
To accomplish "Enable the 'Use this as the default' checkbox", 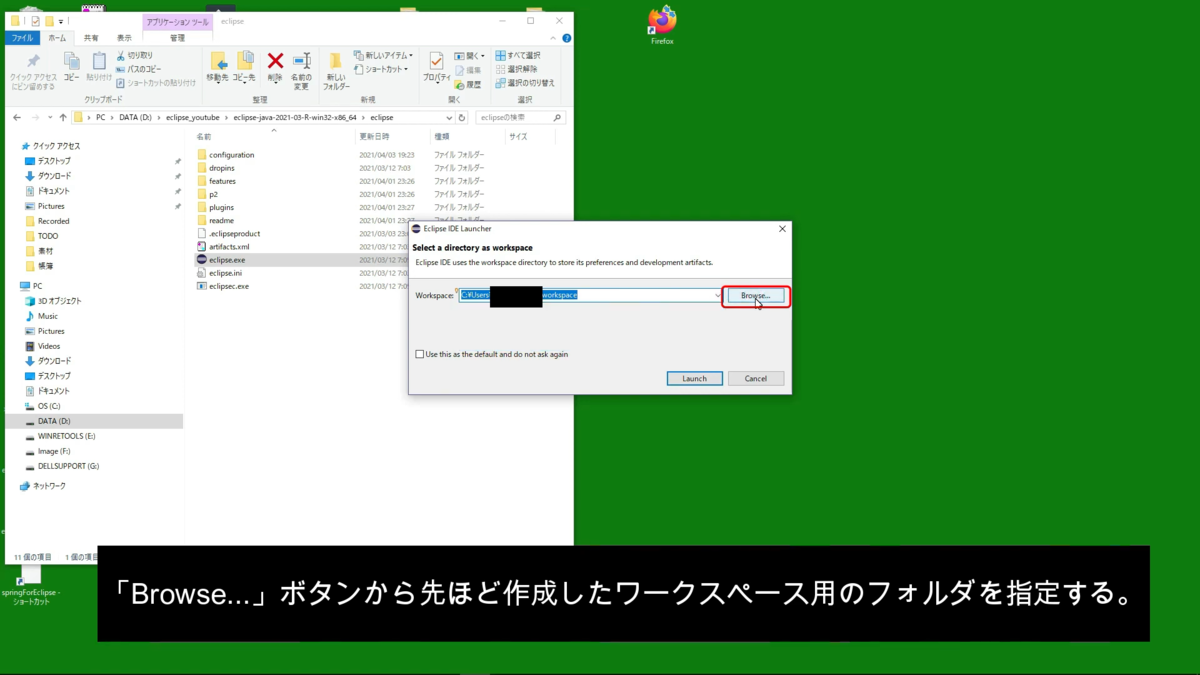I will click(x=420, y=353).
